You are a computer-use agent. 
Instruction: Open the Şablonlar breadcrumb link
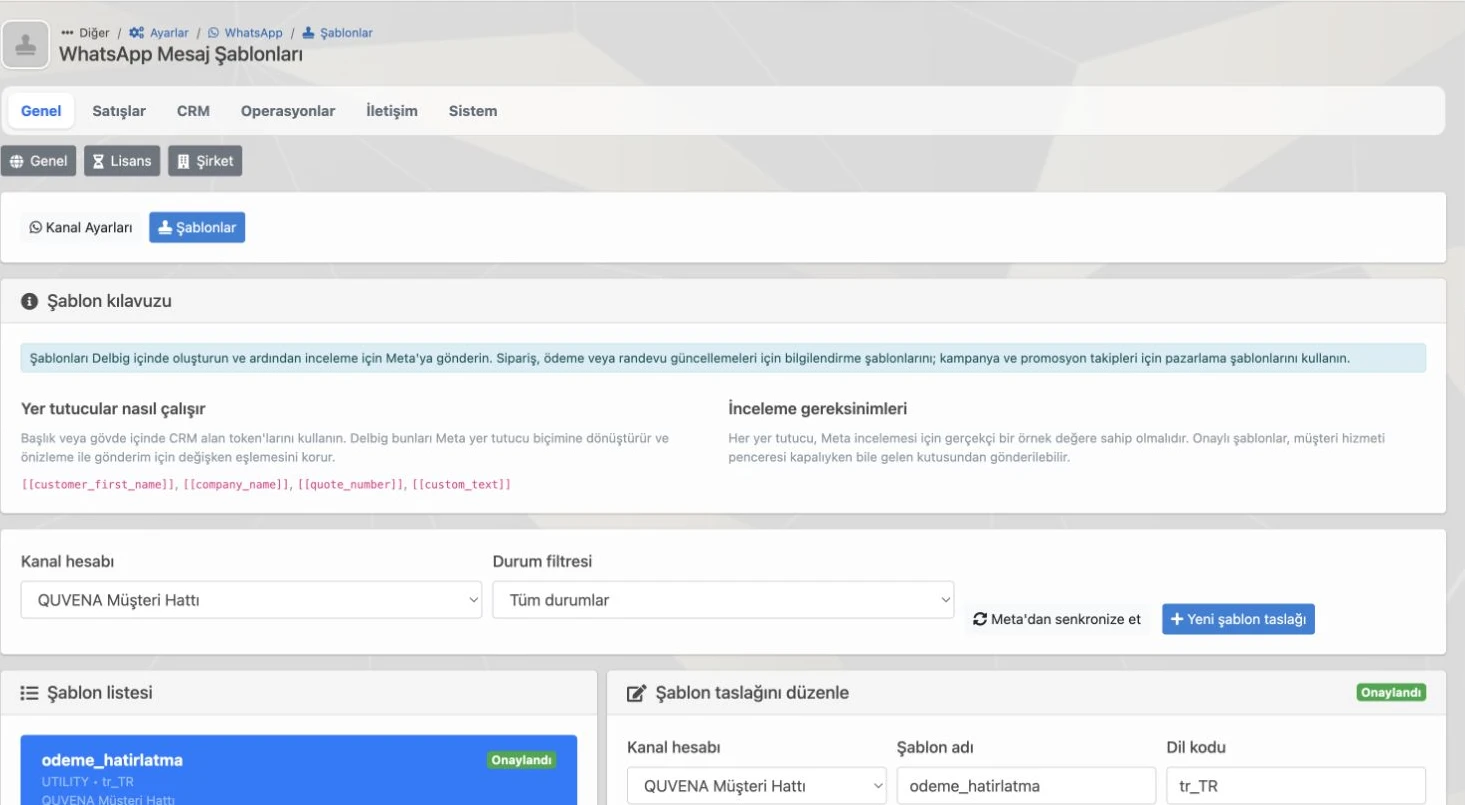click(x=337, y=33)
